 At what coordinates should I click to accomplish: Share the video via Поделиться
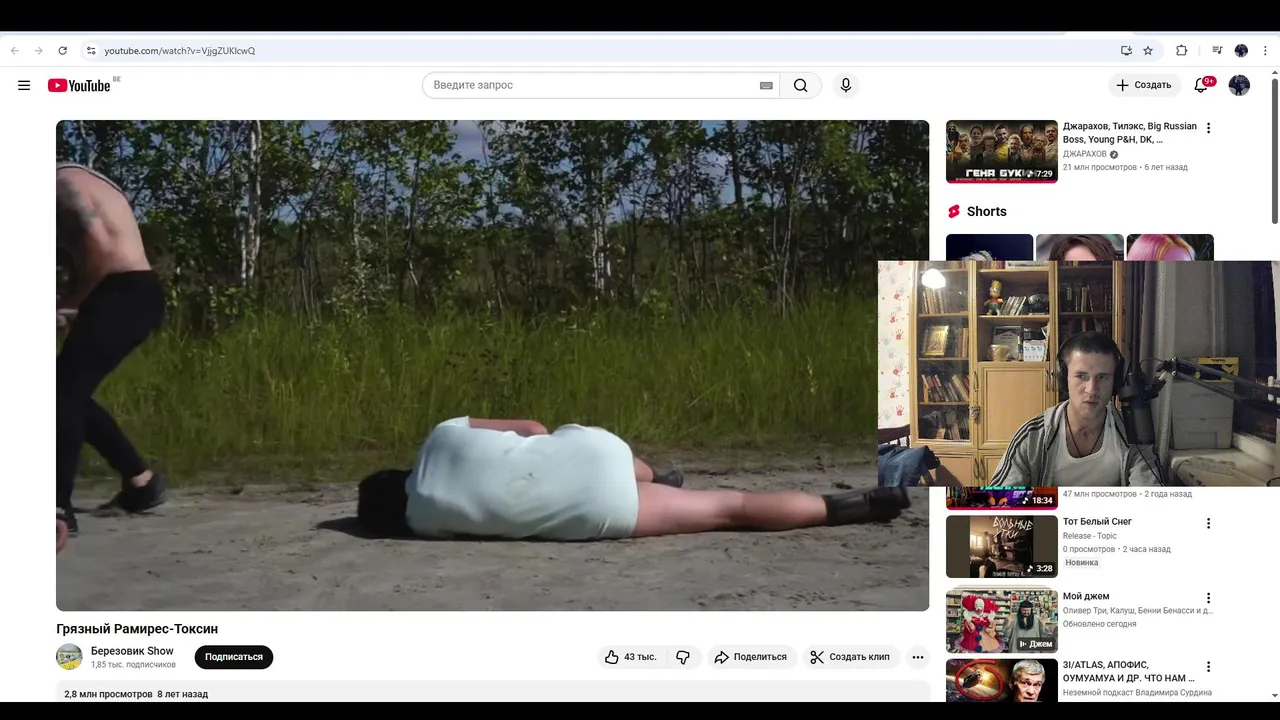750,657
